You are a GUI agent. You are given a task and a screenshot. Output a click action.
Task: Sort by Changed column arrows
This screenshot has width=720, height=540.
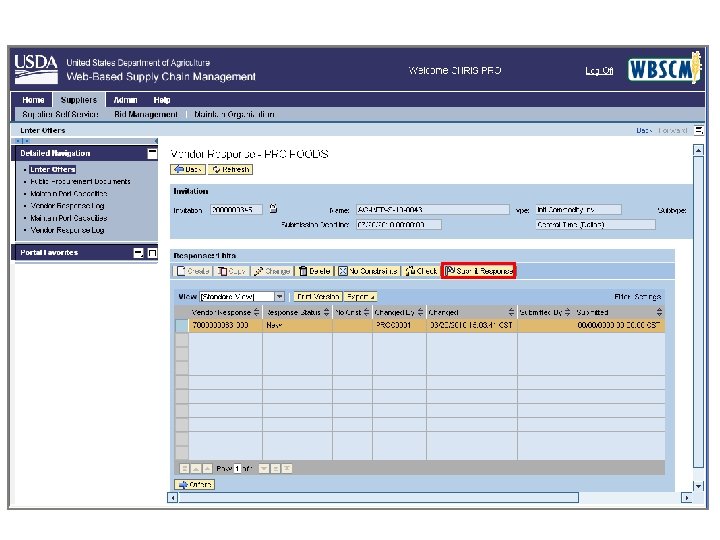coord(511,312)
